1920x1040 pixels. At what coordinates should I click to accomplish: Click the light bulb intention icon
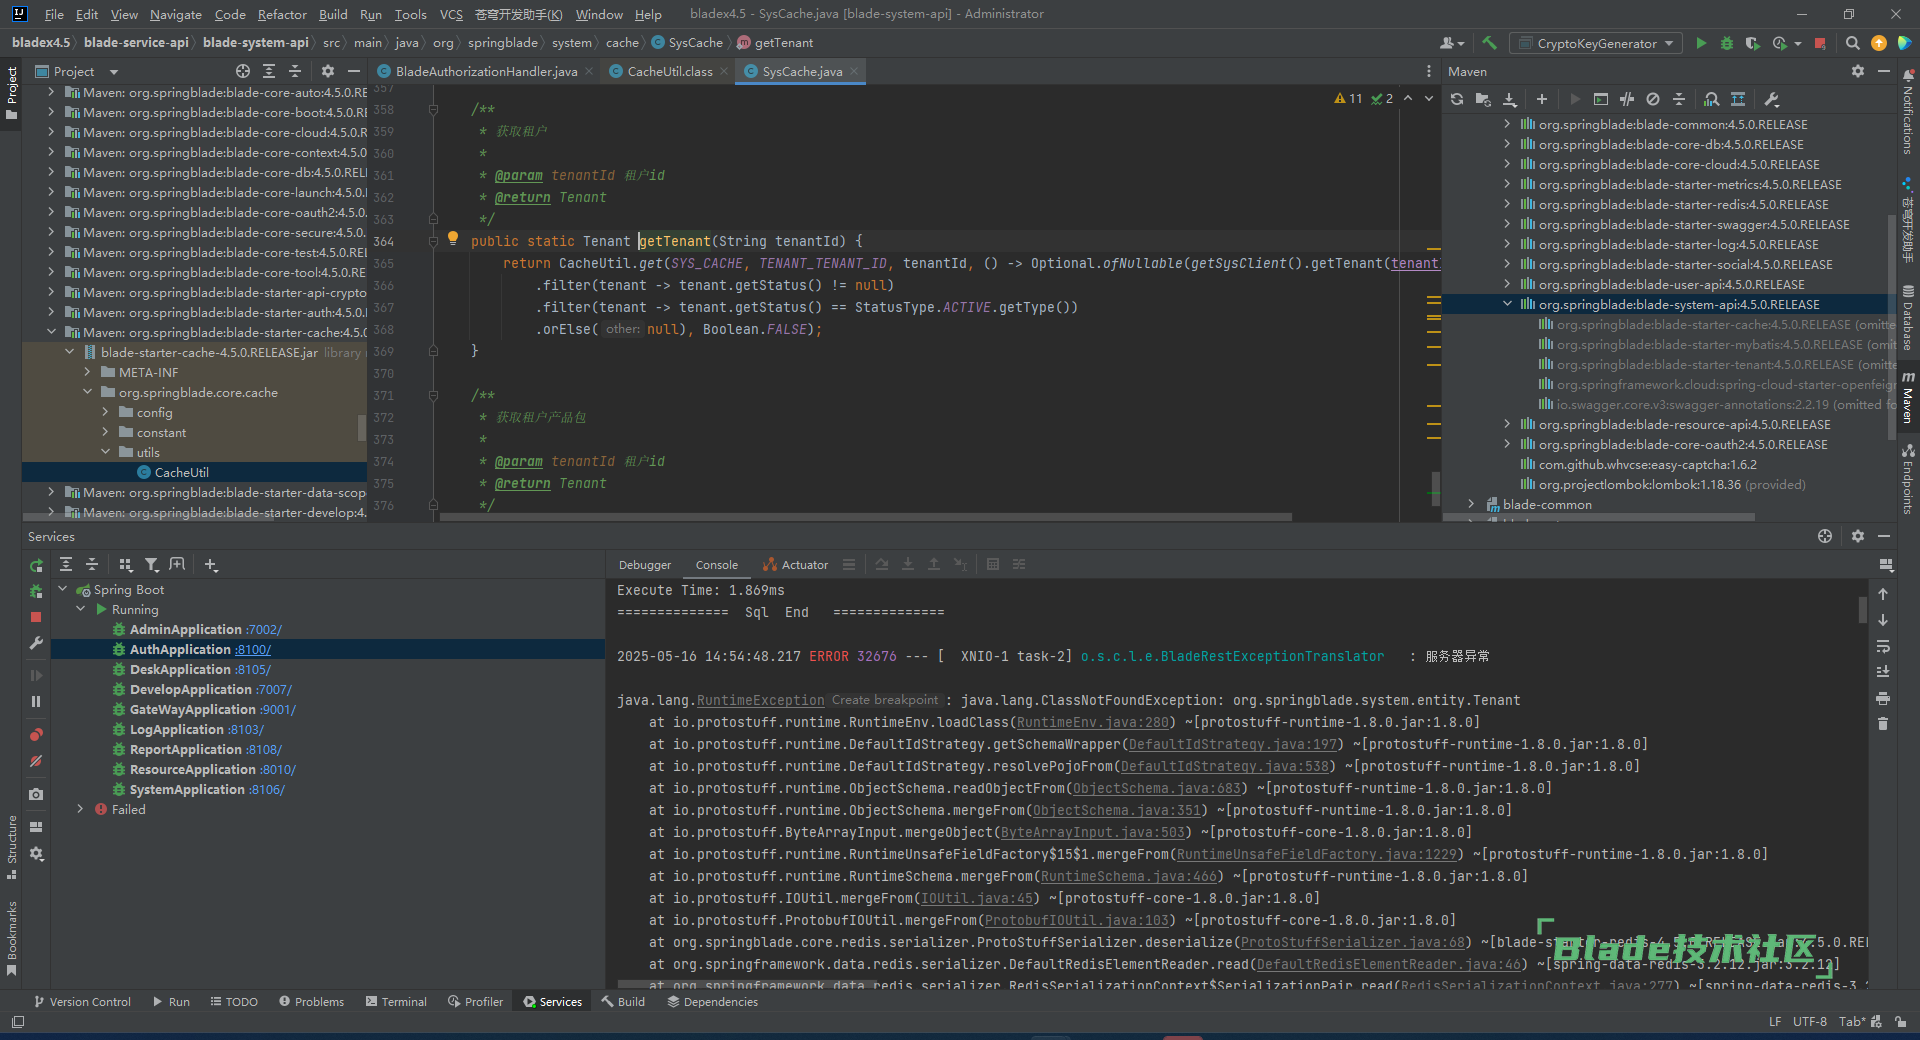452,238
